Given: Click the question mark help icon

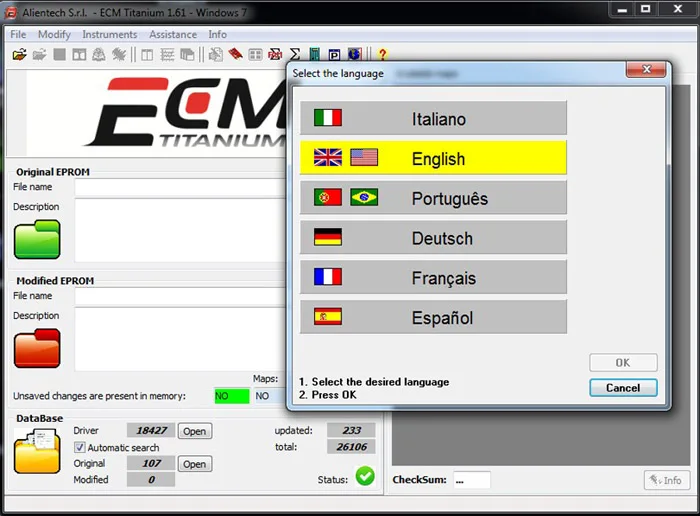Looking at the screenshot, I should point(382,54).
